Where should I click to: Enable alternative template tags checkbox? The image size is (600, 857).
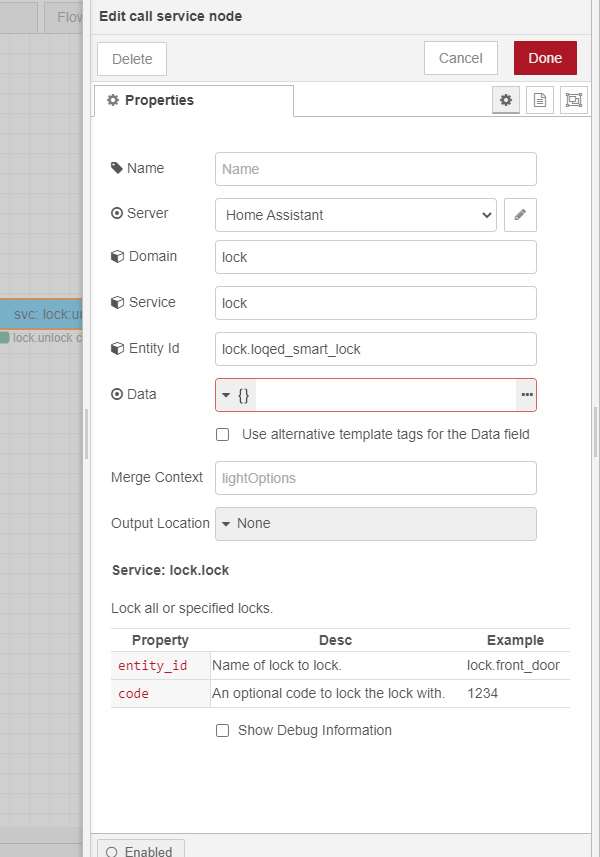click(x=223, y=435)
